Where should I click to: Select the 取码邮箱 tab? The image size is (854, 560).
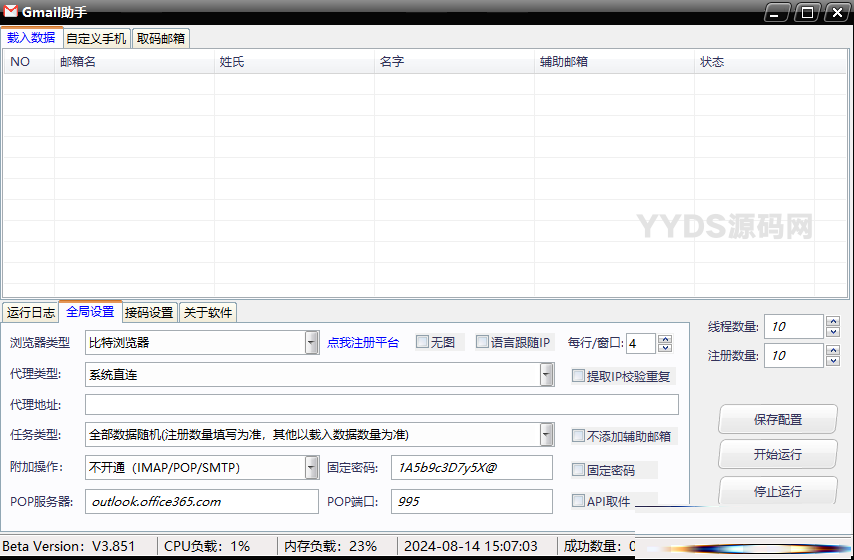click(160, 38)
